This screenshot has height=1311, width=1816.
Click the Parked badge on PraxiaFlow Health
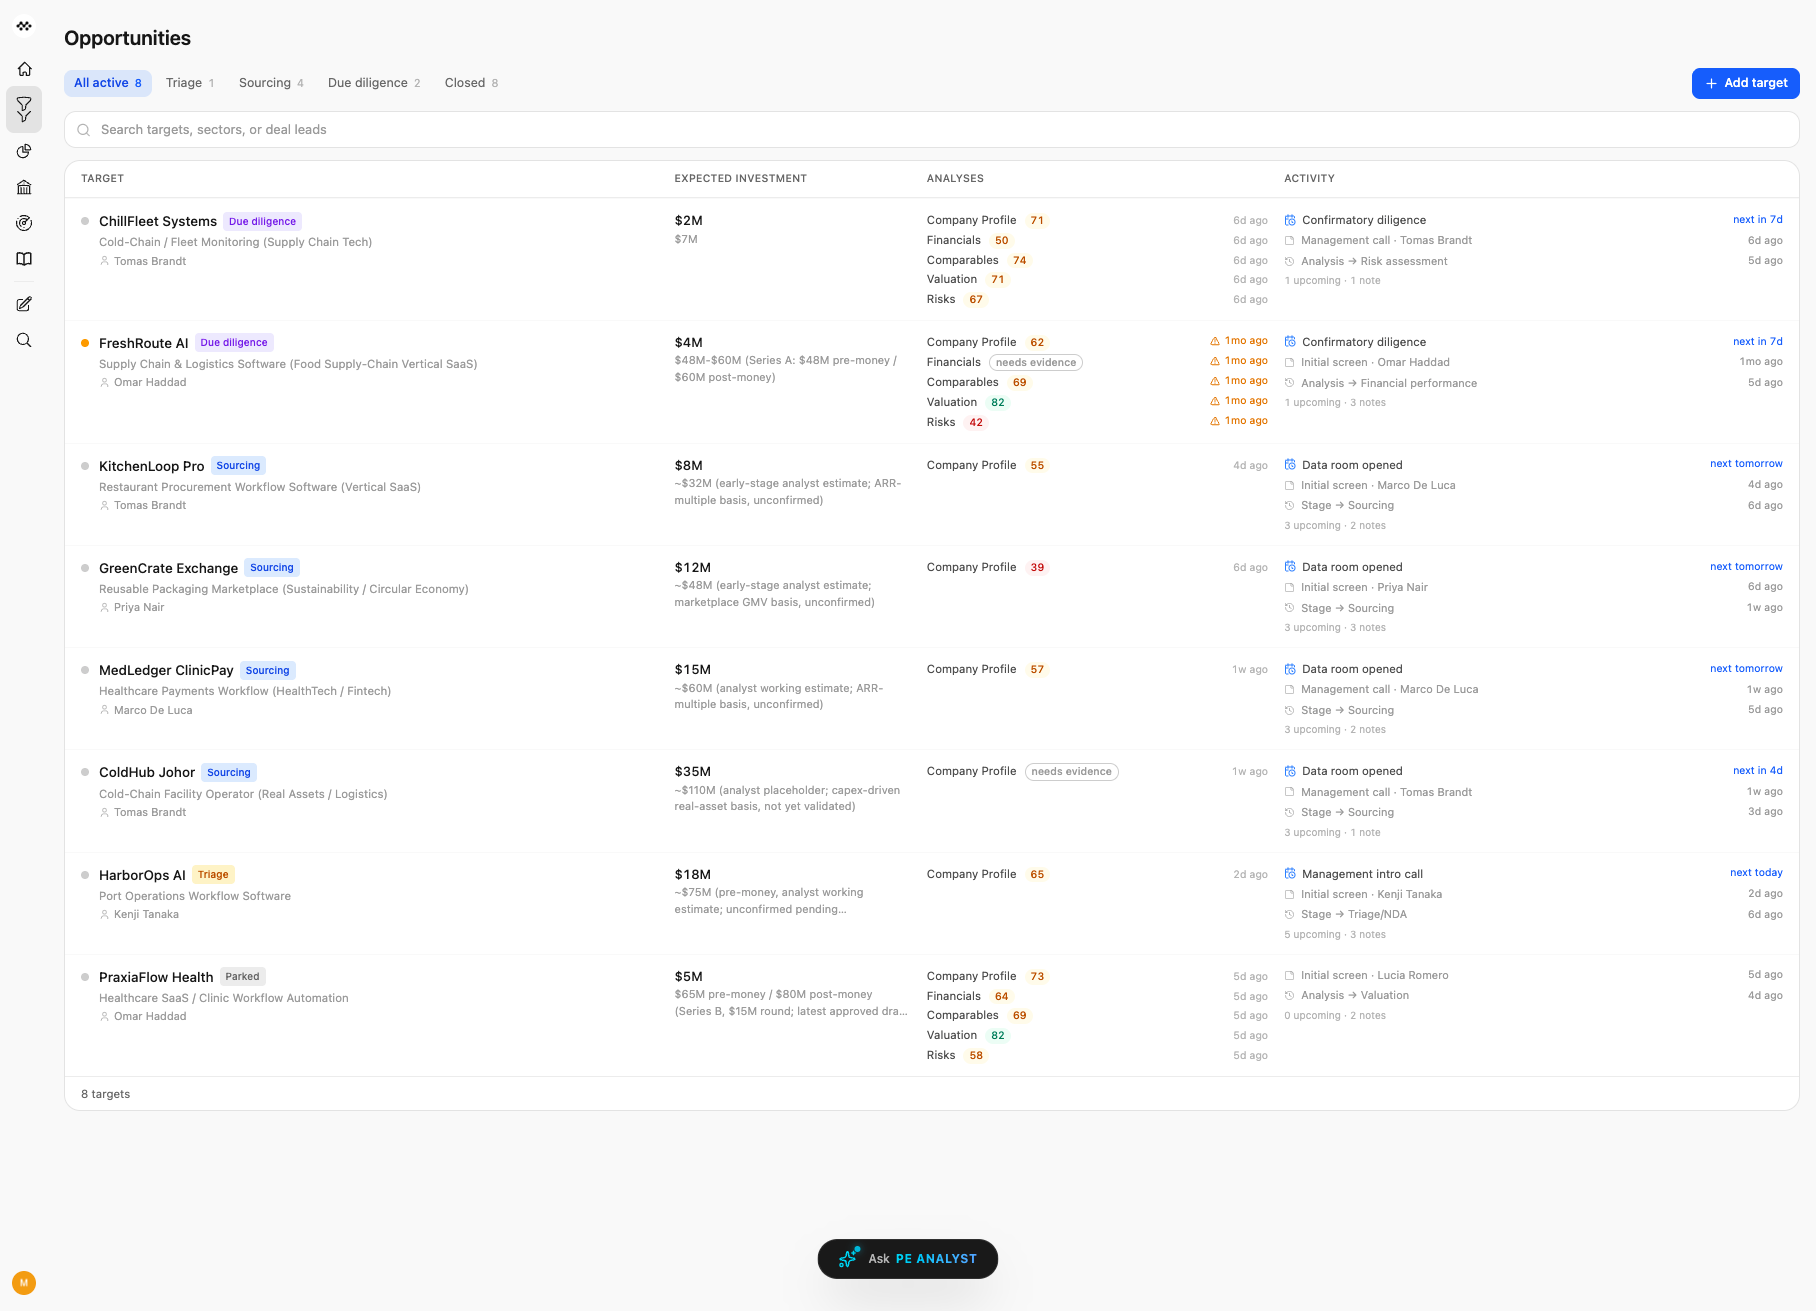[242, 977]
